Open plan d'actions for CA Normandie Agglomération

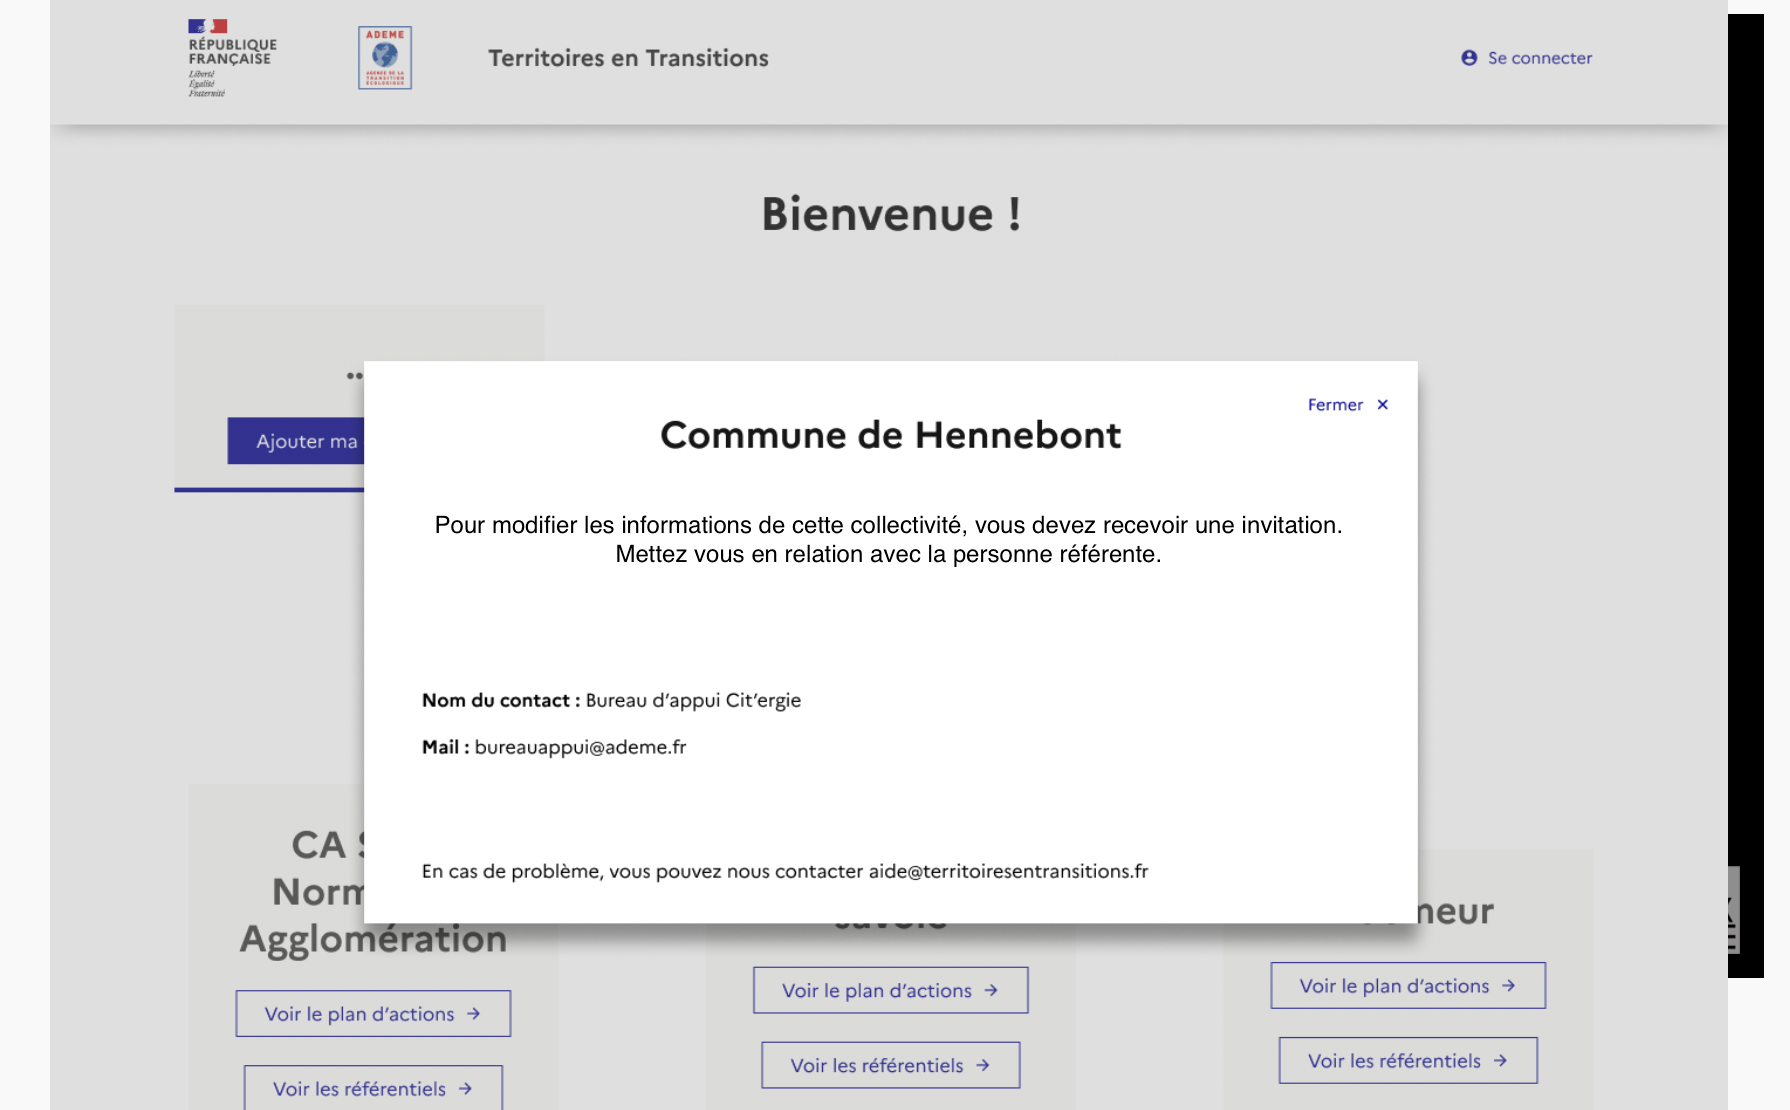pos(372,1013)
